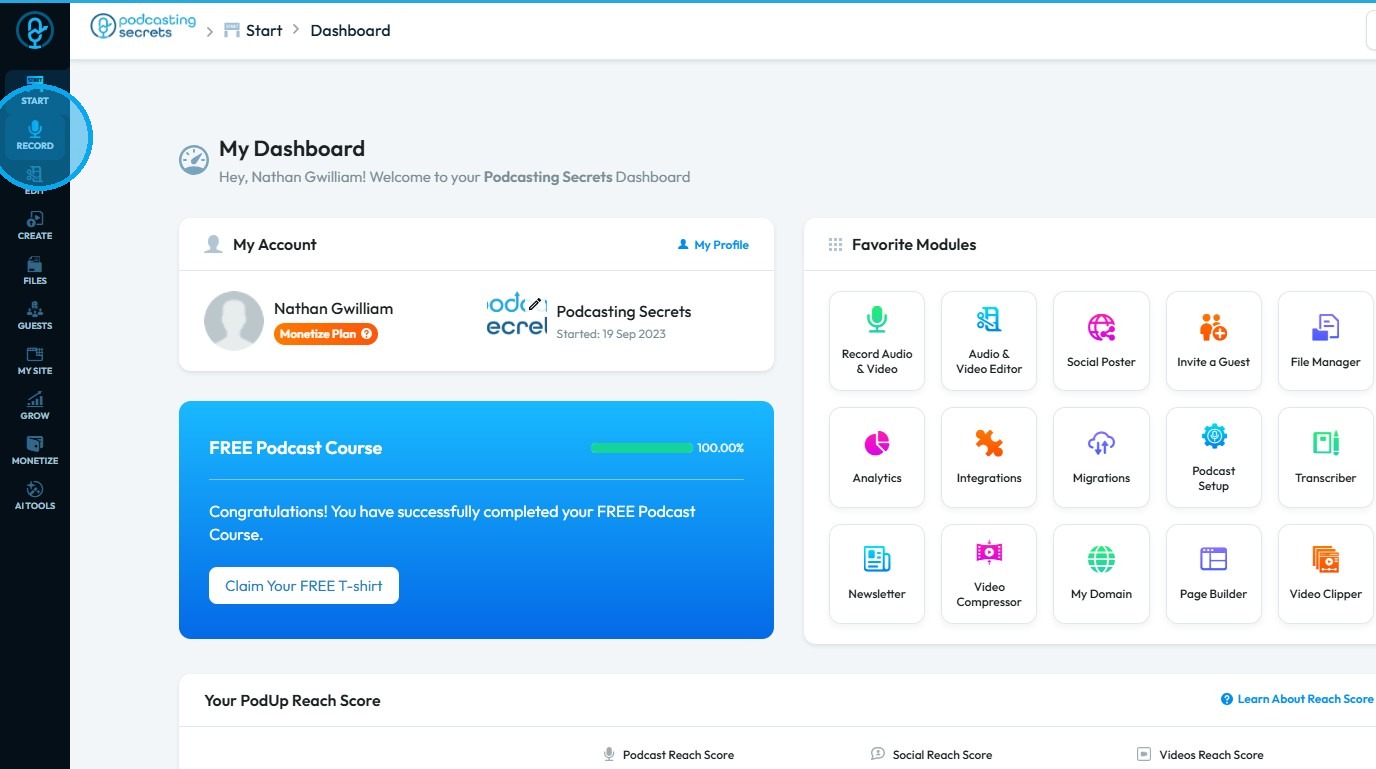Open the Integrations module
The width and height of the screenshot is (1376, 769).
[x=989, y=457]
